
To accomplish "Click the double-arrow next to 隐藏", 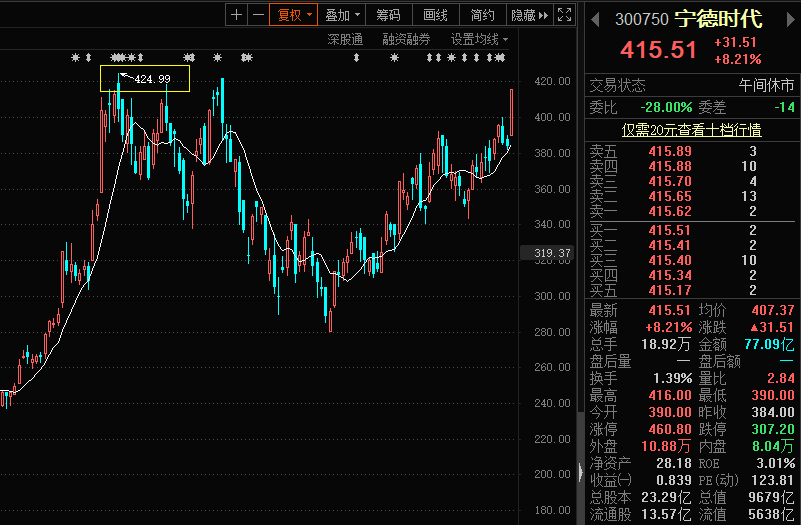I will [543, 15].
